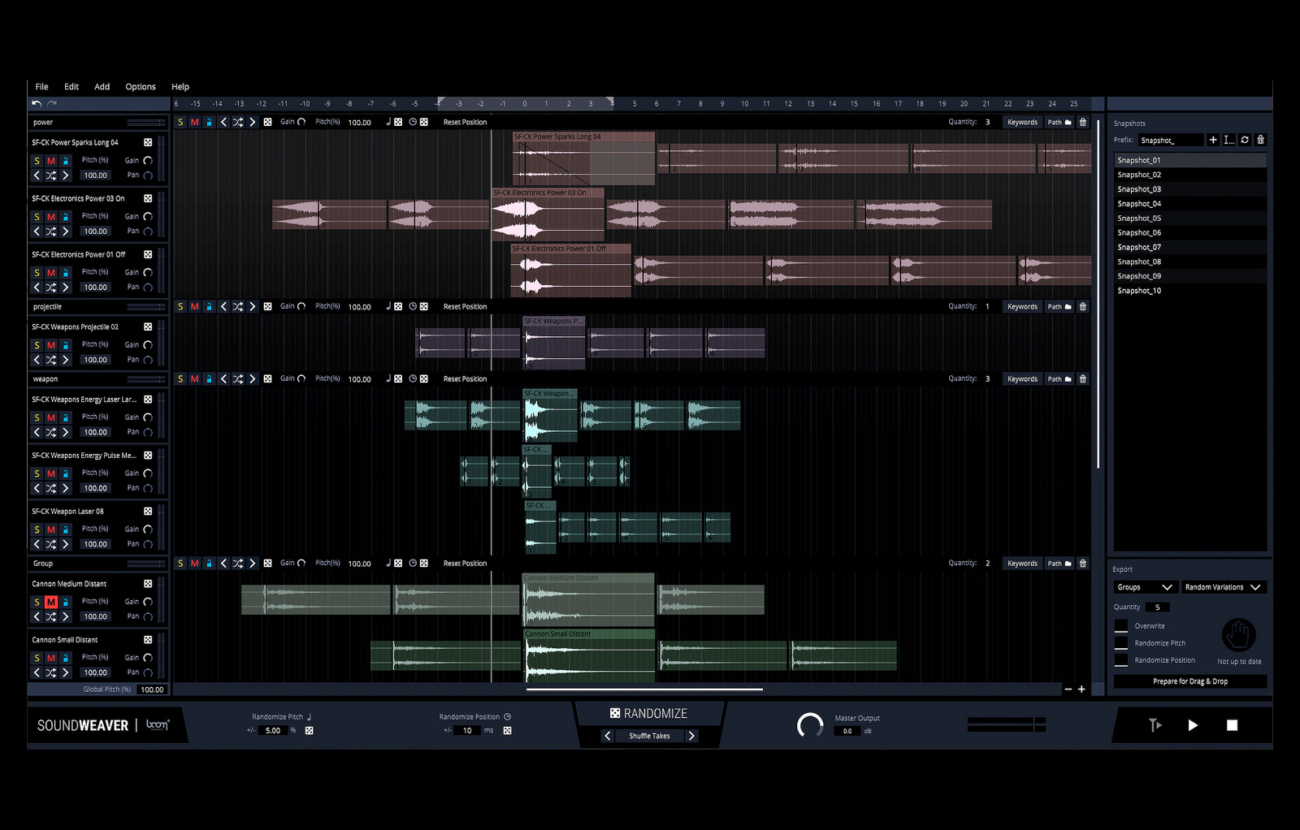Click the randomize gain dice icon on weapon group
The image size is (1300, 830).
(268, 378)
